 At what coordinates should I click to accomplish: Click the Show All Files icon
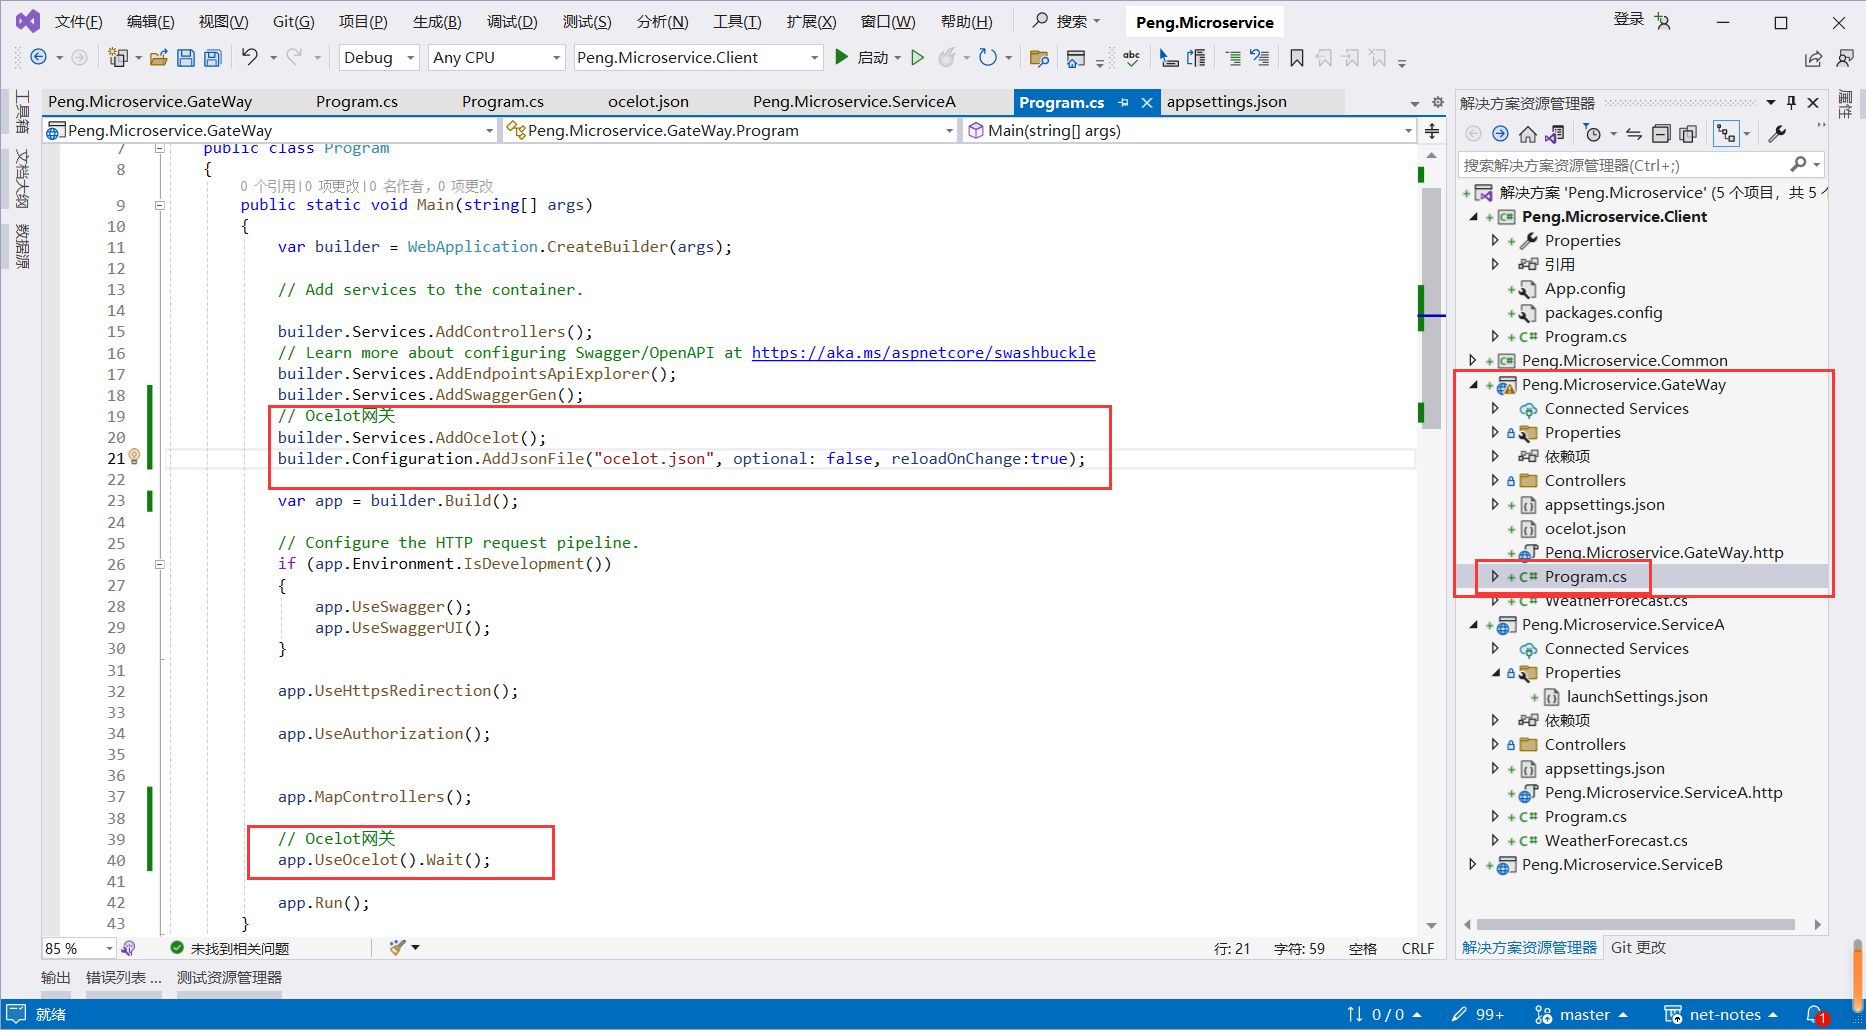click(x=1688, y=134)
